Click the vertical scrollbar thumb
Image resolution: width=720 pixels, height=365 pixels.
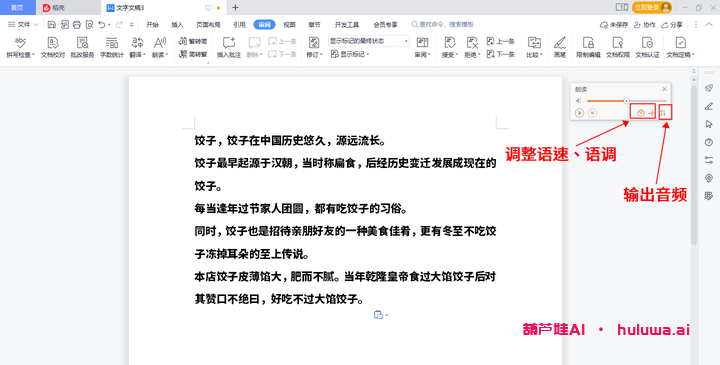694,164
